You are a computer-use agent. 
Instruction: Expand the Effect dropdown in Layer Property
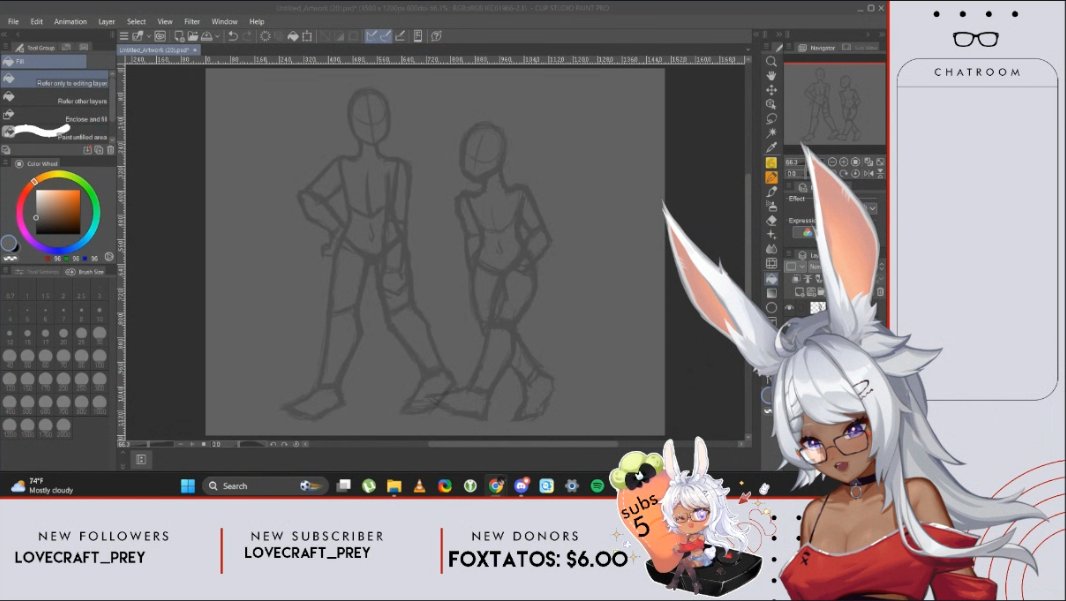872,209
